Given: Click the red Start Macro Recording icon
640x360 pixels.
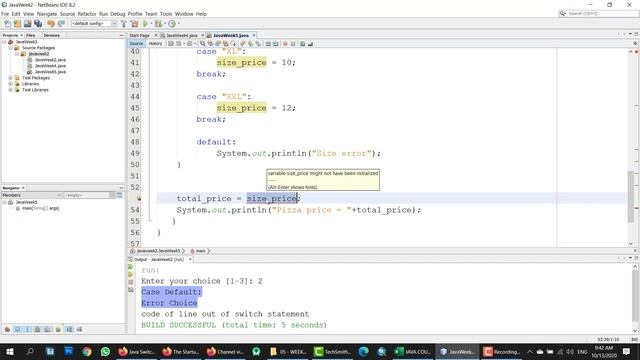Looking at the screenshot, I should click(x=285, y=44).
